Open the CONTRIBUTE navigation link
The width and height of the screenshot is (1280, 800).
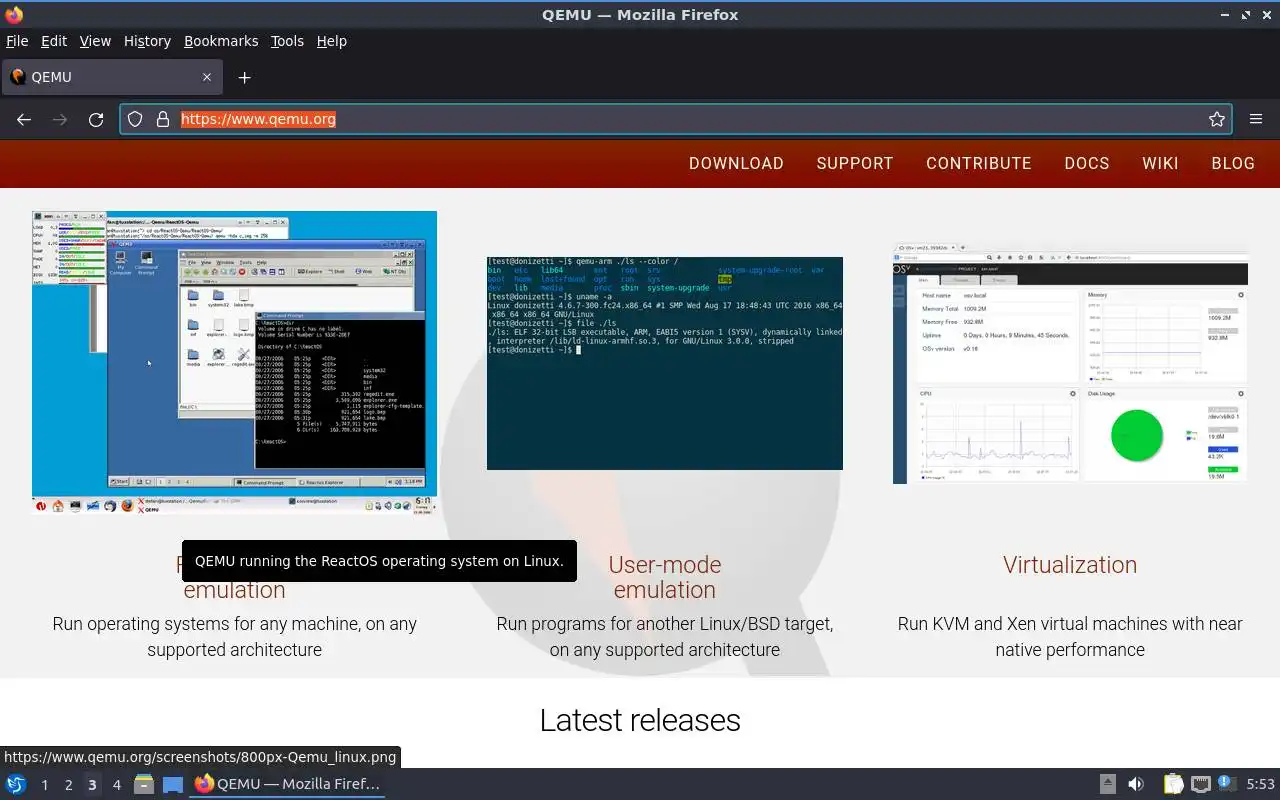point(978,163)
